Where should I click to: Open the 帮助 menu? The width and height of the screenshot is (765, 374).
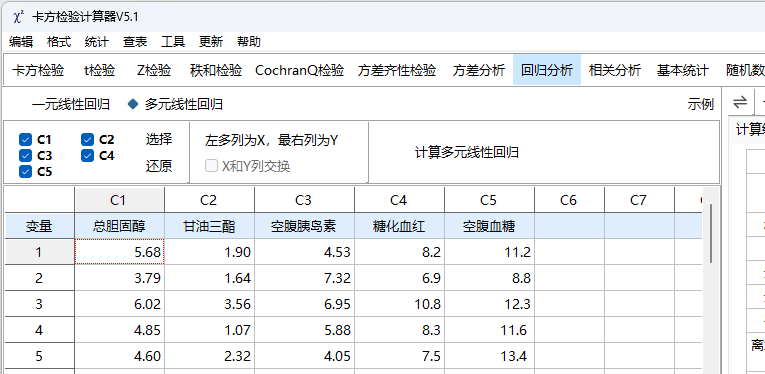tap(249, 42)
